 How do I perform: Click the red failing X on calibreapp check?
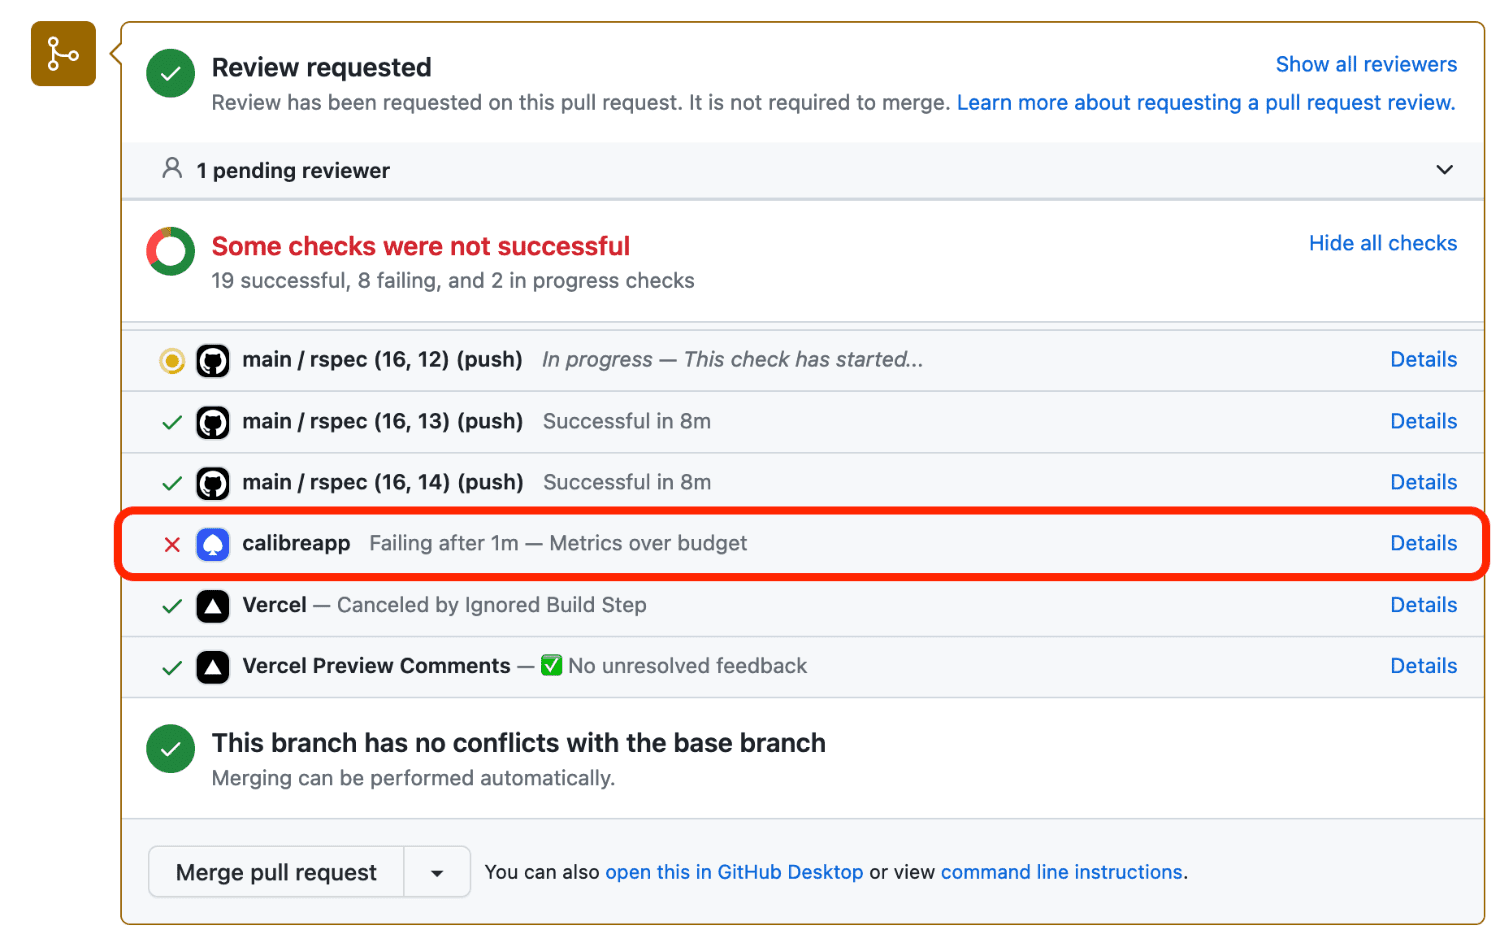[x=172, y=544]
